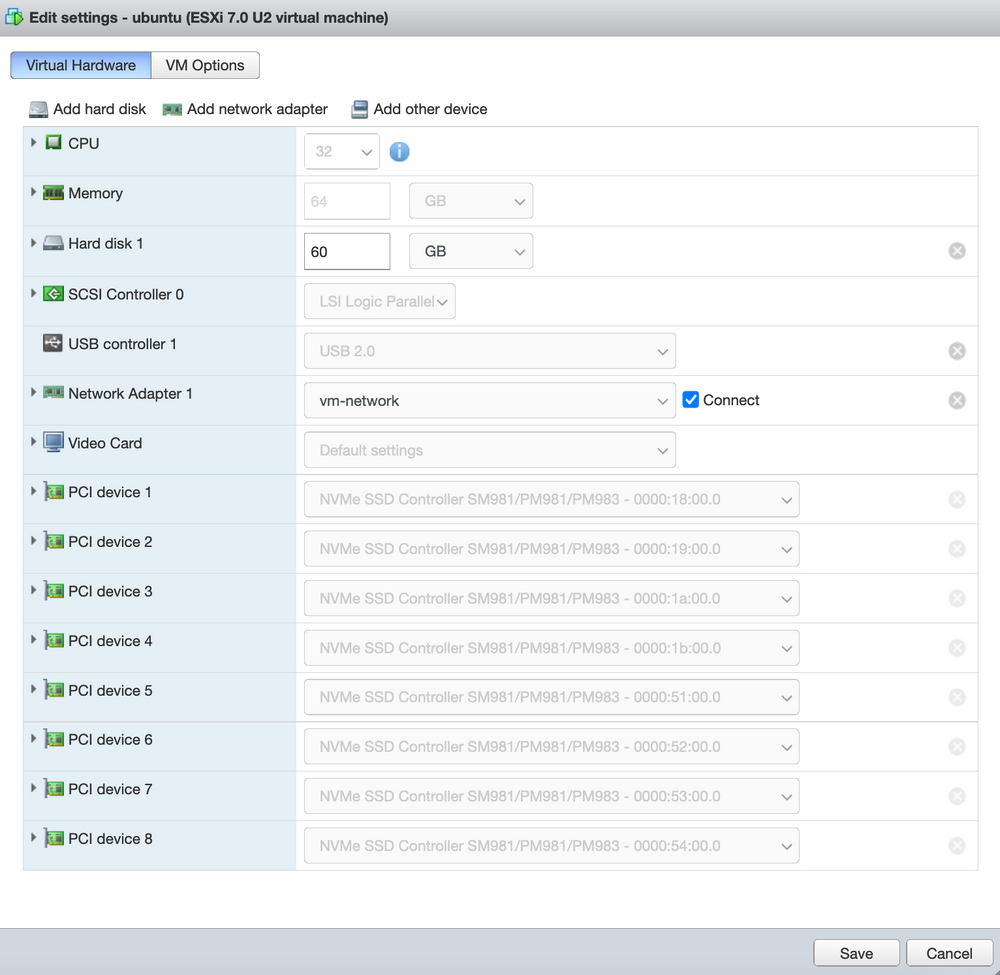Screen dimensions: 1000x975
Task: Click the CPU processor icon
Action: point(52,143)
